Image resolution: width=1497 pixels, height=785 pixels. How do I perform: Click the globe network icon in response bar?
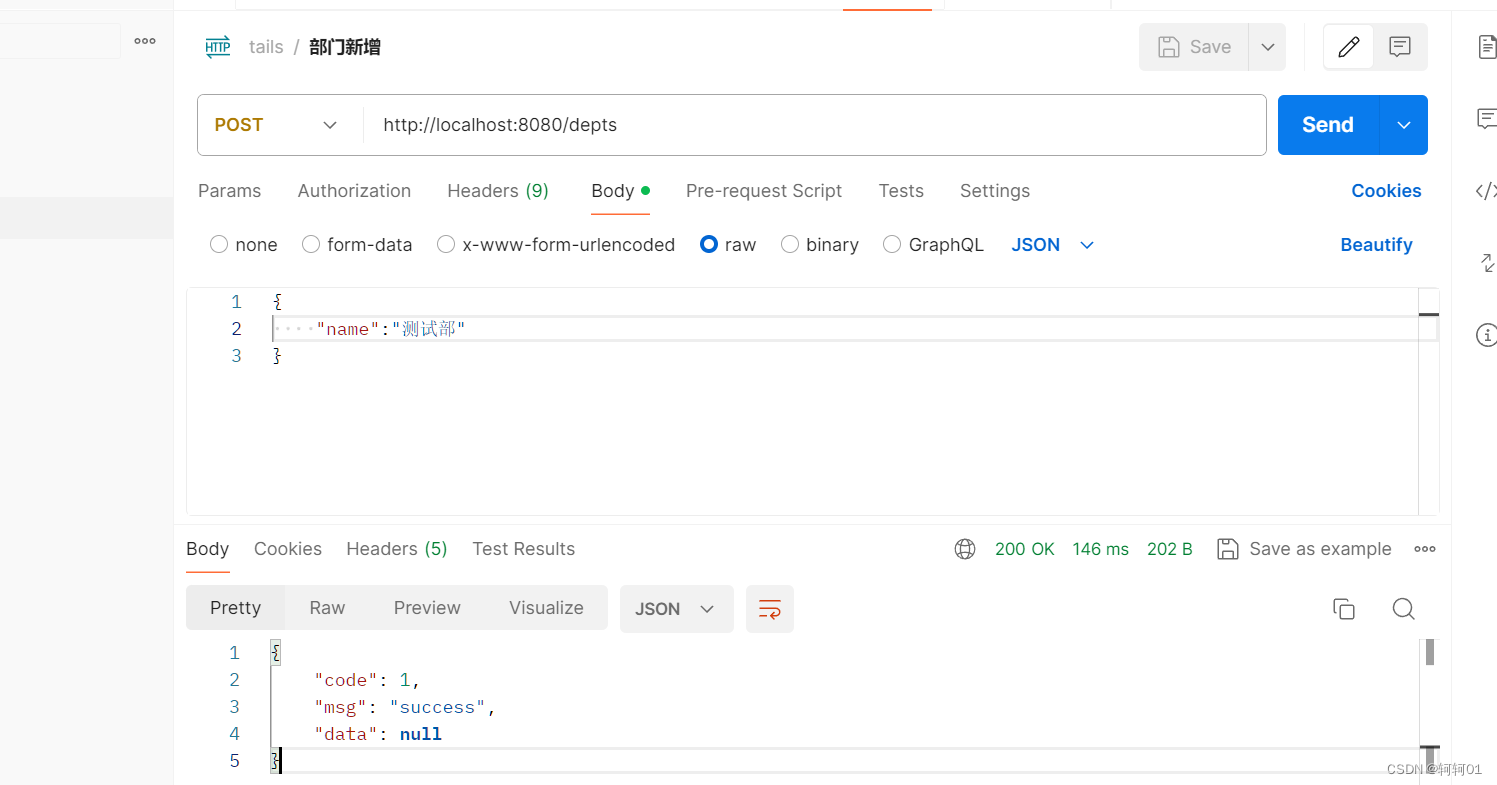click(x=965, y=549)
